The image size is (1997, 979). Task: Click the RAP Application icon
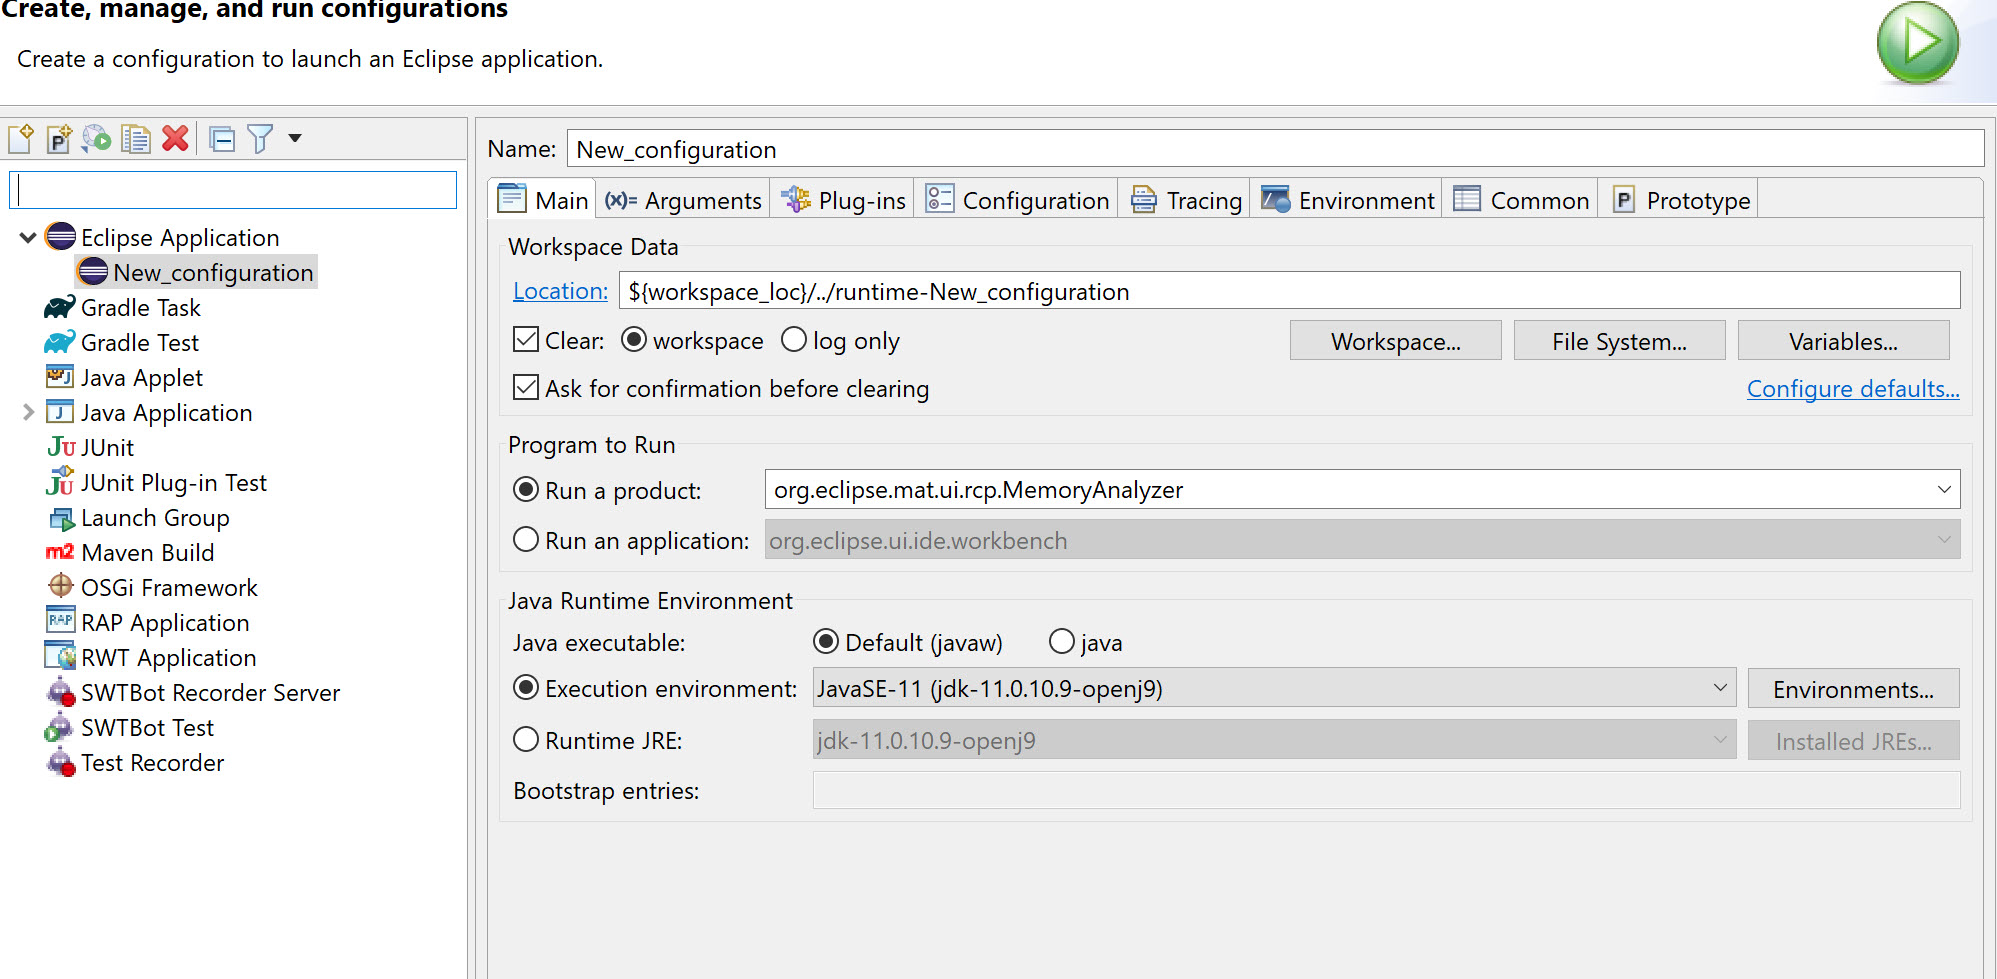click(61, 620)
